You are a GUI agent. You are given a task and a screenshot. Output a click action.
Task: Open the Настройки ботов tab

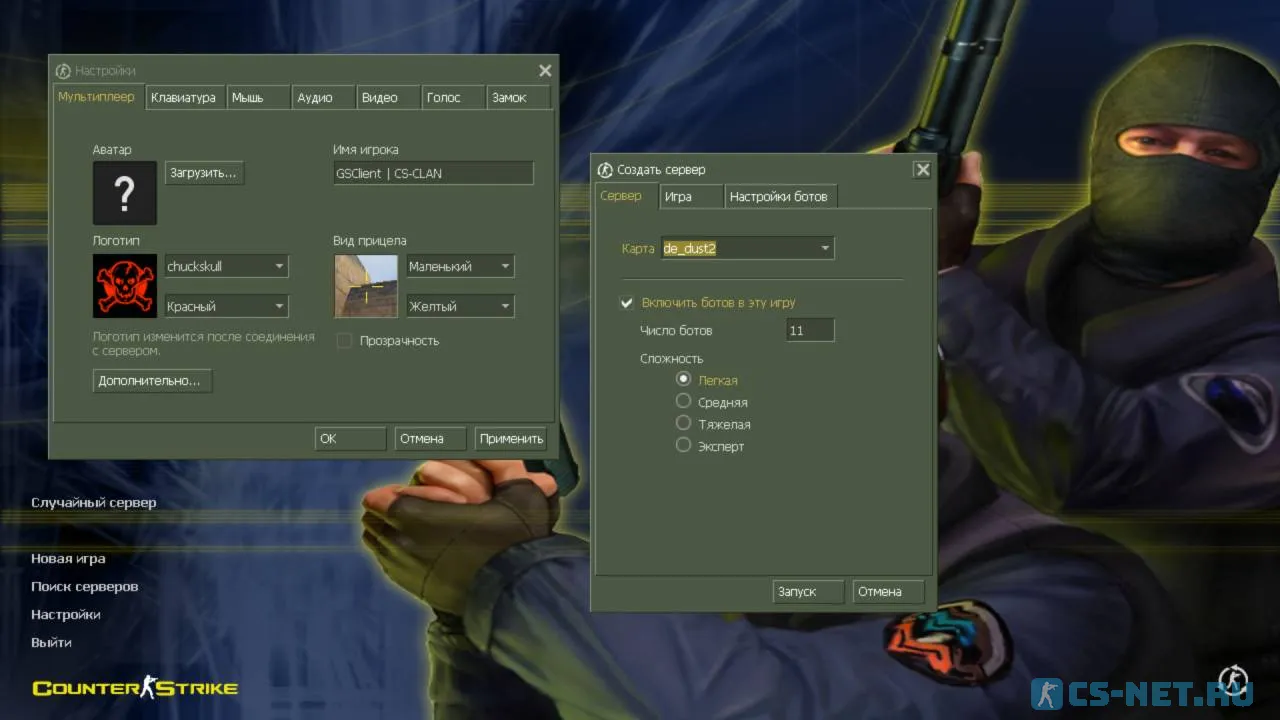[780, 196]
